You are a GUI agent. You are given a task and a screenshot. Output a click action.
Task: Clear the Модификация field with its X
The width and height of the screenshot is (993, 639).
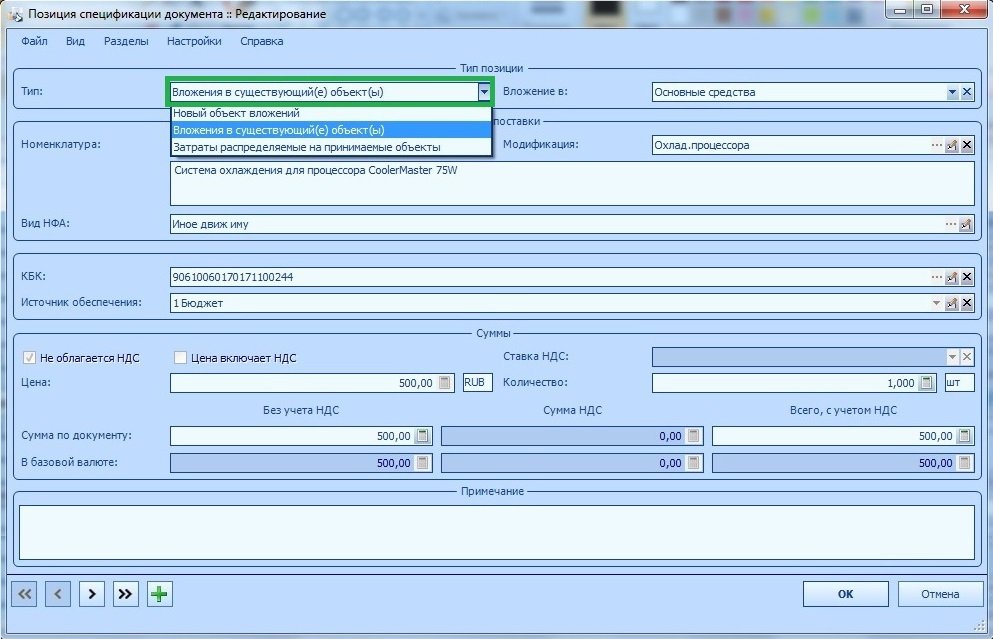pos(967,145)
